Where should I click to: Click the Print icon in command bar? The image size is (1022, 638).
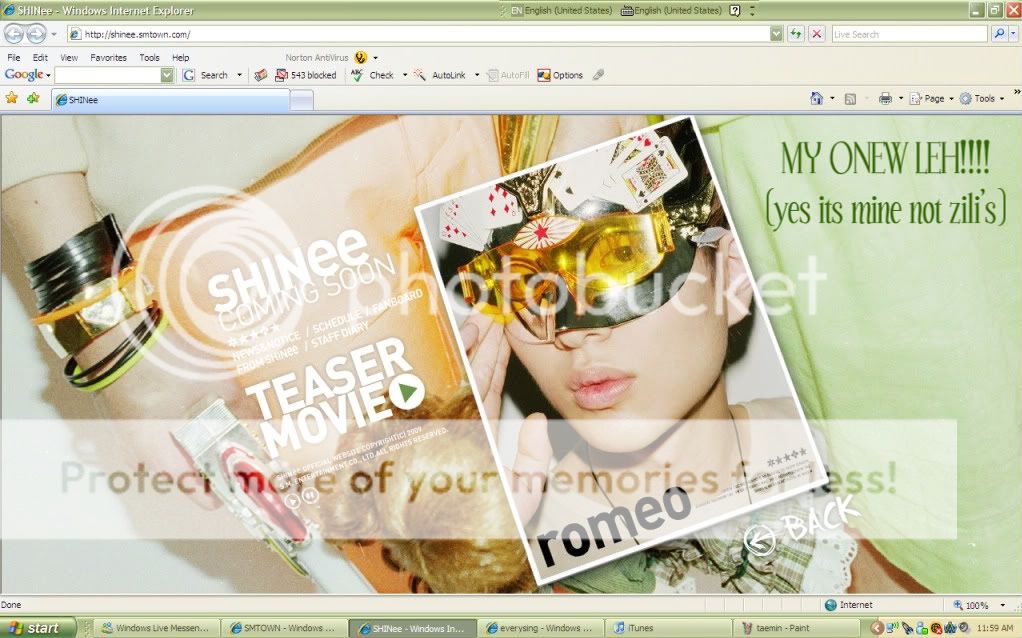tap(885, 99)
